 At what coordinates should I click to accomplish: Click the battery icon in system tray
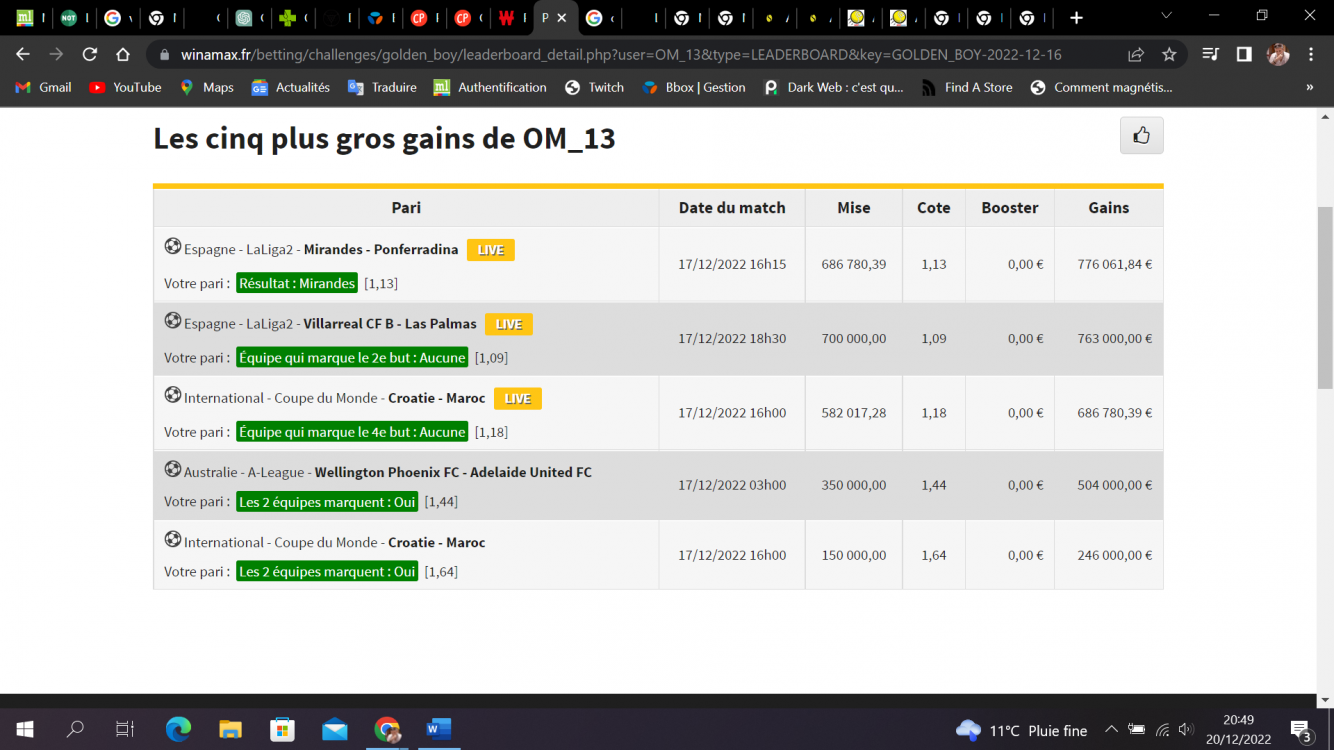(x=1136, y=730)
